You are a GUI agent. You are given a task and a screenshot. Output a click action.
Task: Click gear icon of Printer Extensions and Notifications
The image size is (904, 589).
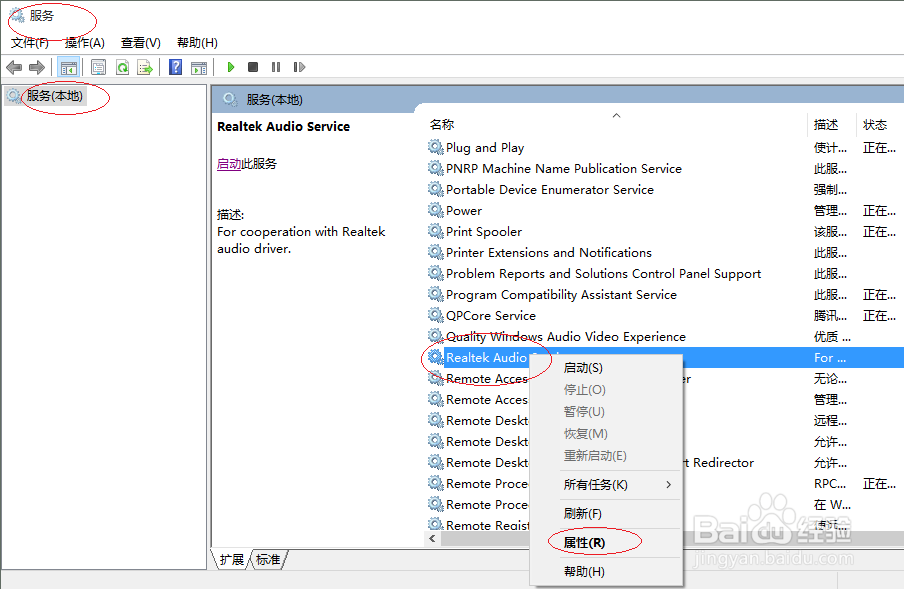click(435, 252)
